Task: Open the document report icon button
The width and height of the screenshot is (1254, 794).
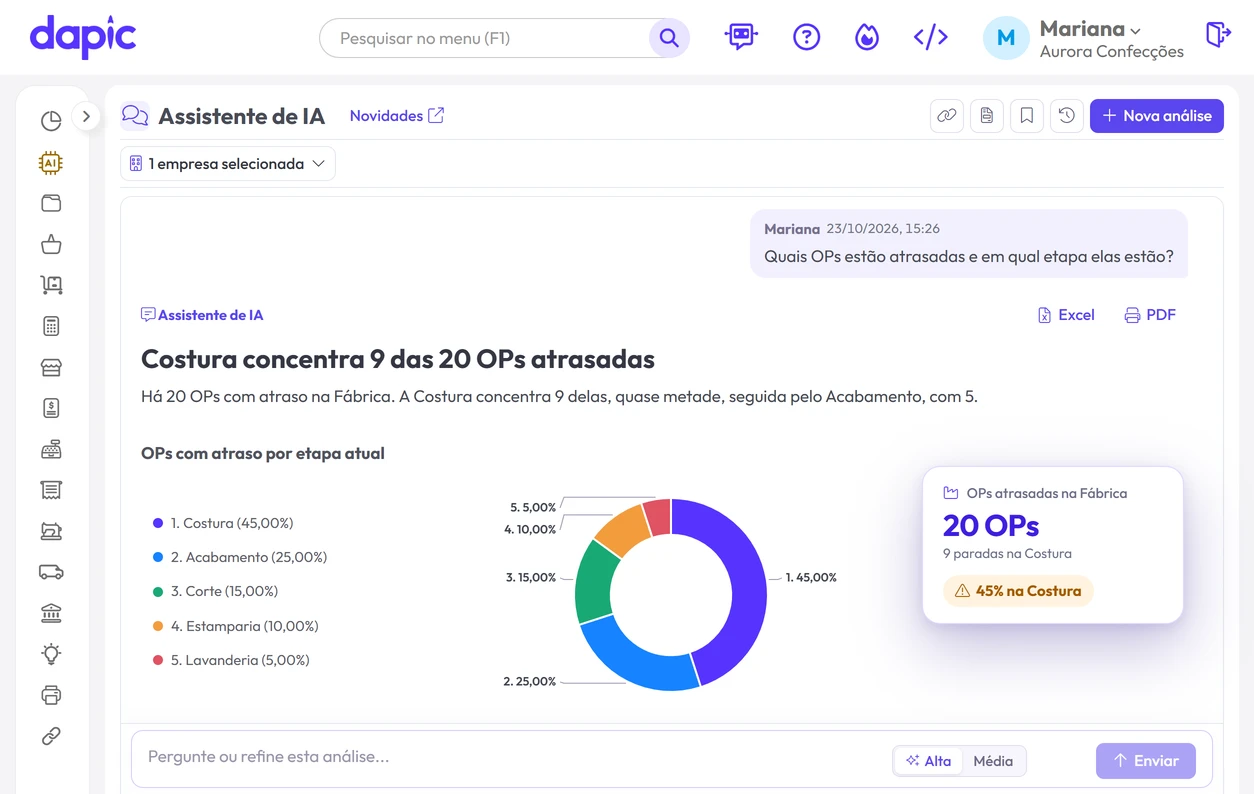Action: [987, 116]
